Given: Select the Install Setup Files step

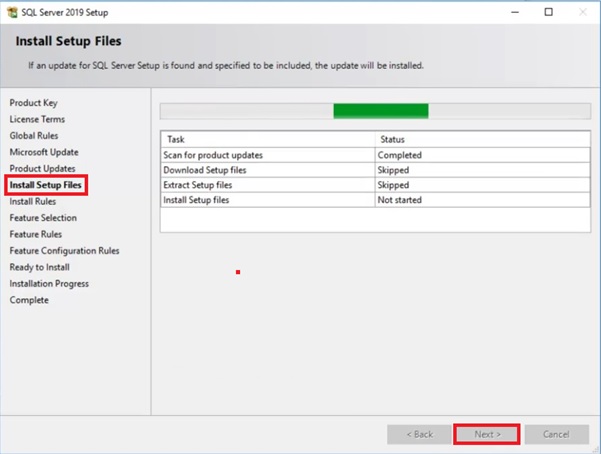Looking at the screenshot, I should (46, 185).
